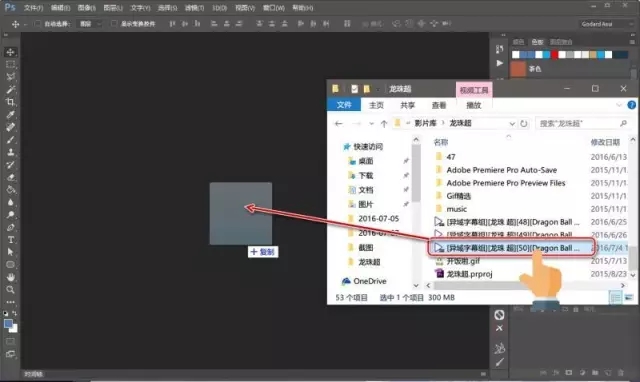The image size is (640, 382).
Task: Switch to the 播放 ribbon tab
Action: (x=473, y=105)
